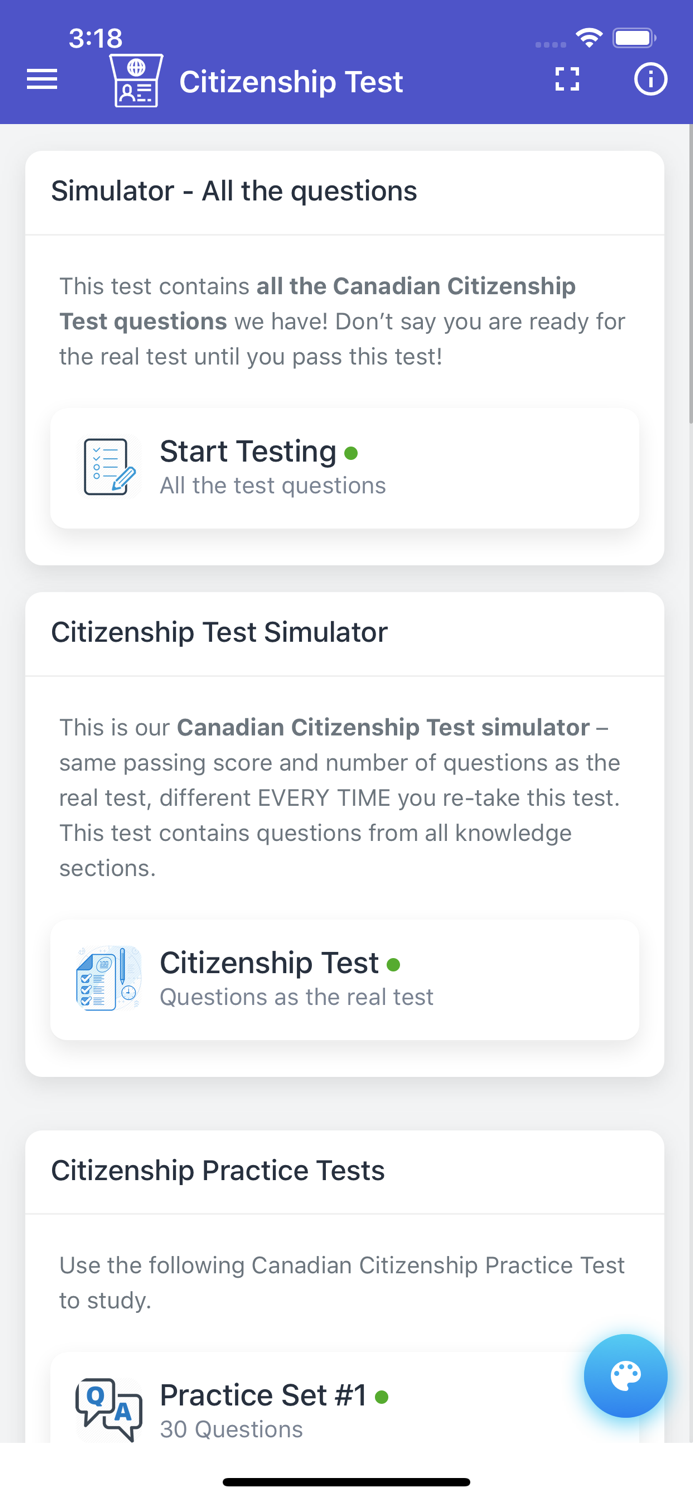The width and height of the screenshot is (693, 1500).
Task: Open the info screen via the i icon
Action: 650,79
